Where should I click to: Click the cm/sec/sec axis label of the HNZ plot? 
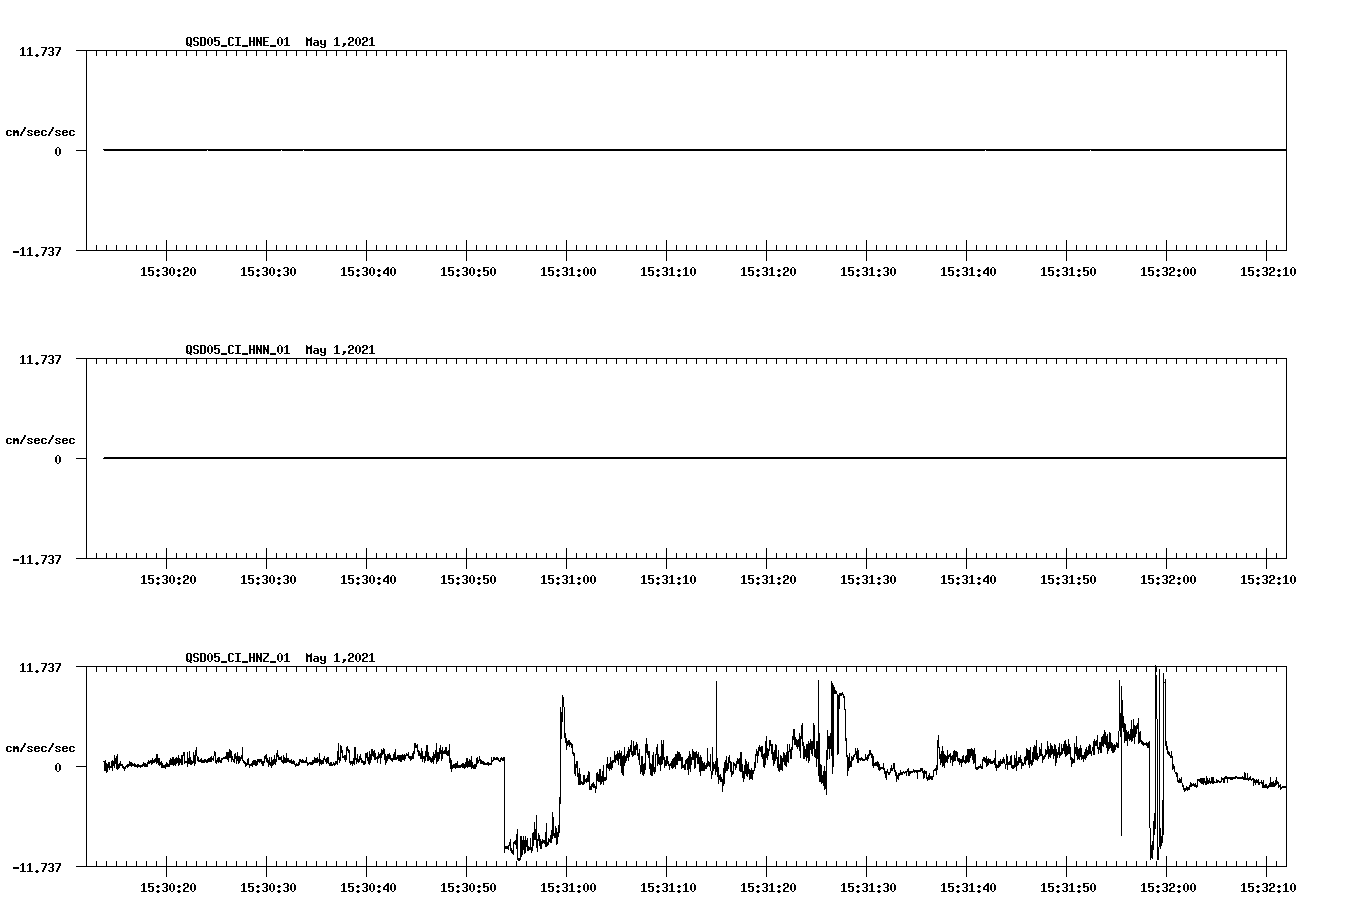41,747
